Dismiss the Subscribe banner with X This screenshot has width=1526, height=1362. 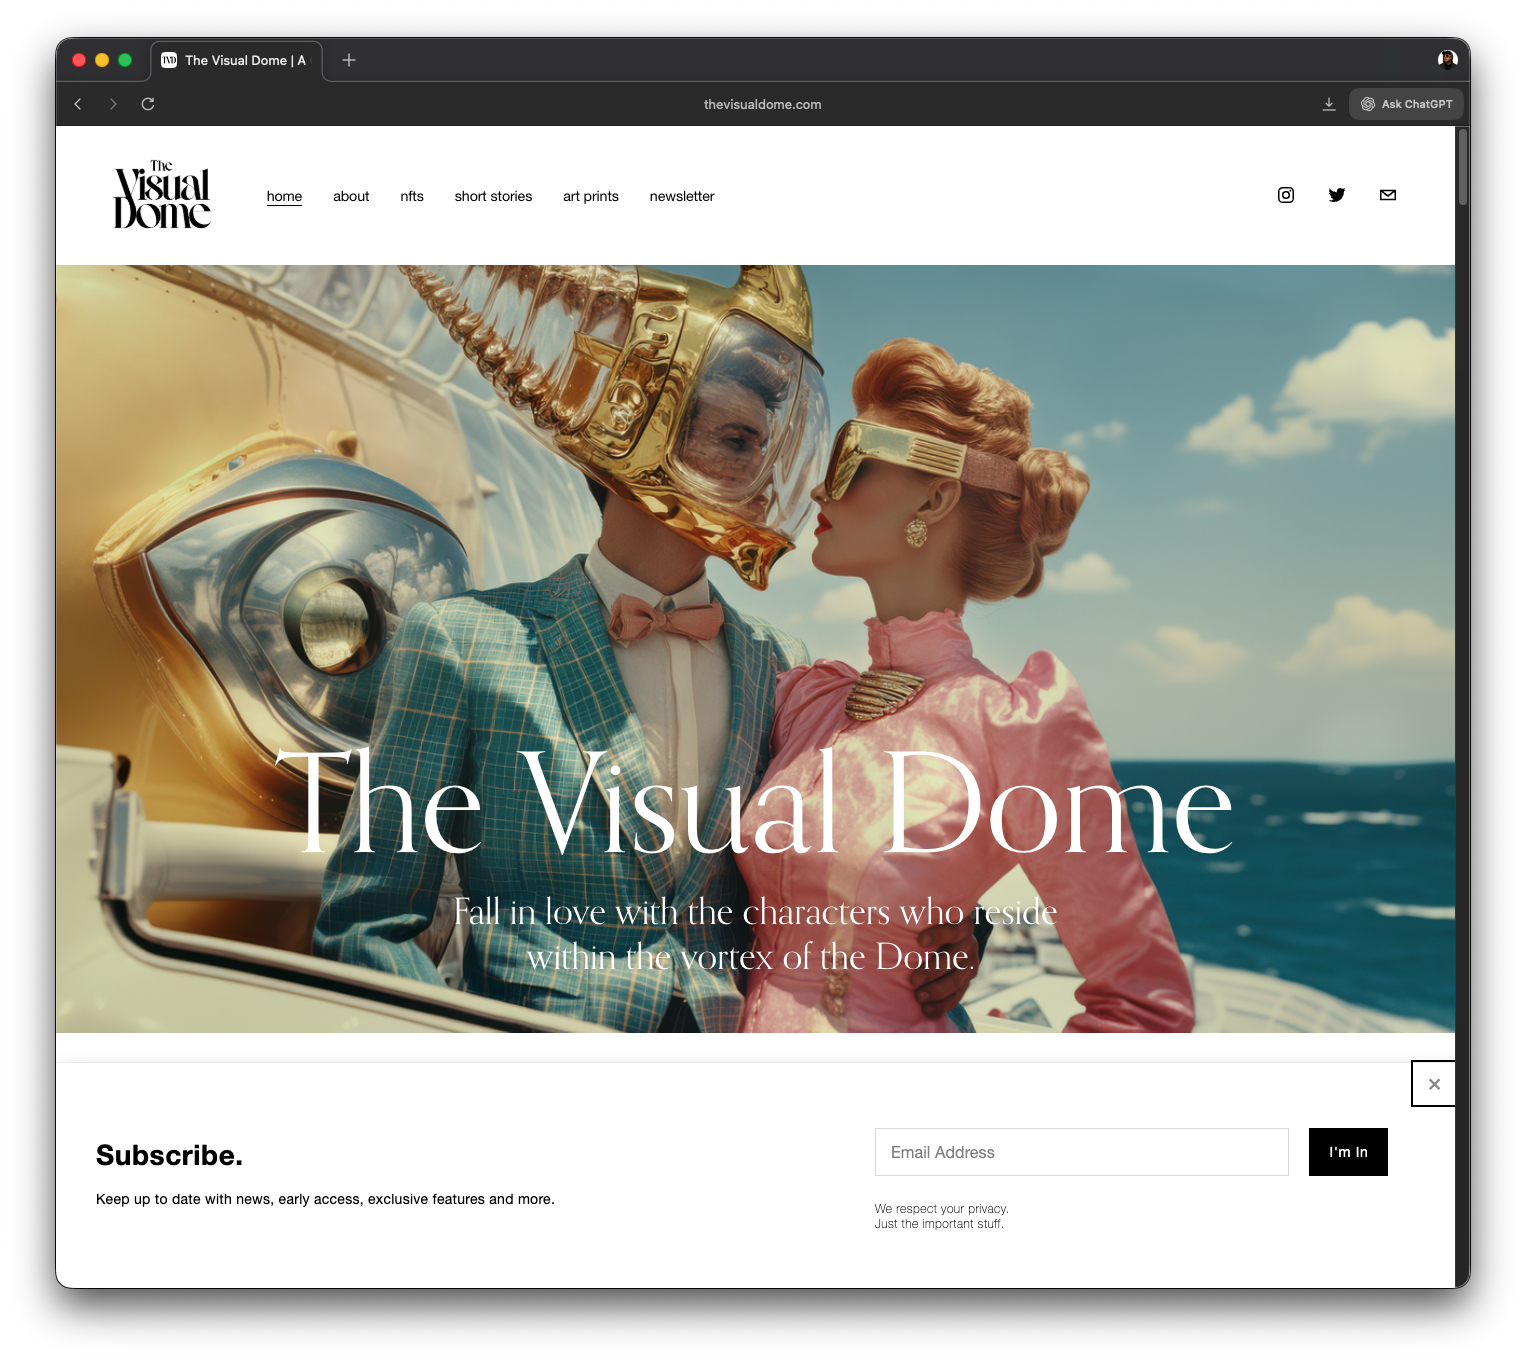pos(1434,1084)
